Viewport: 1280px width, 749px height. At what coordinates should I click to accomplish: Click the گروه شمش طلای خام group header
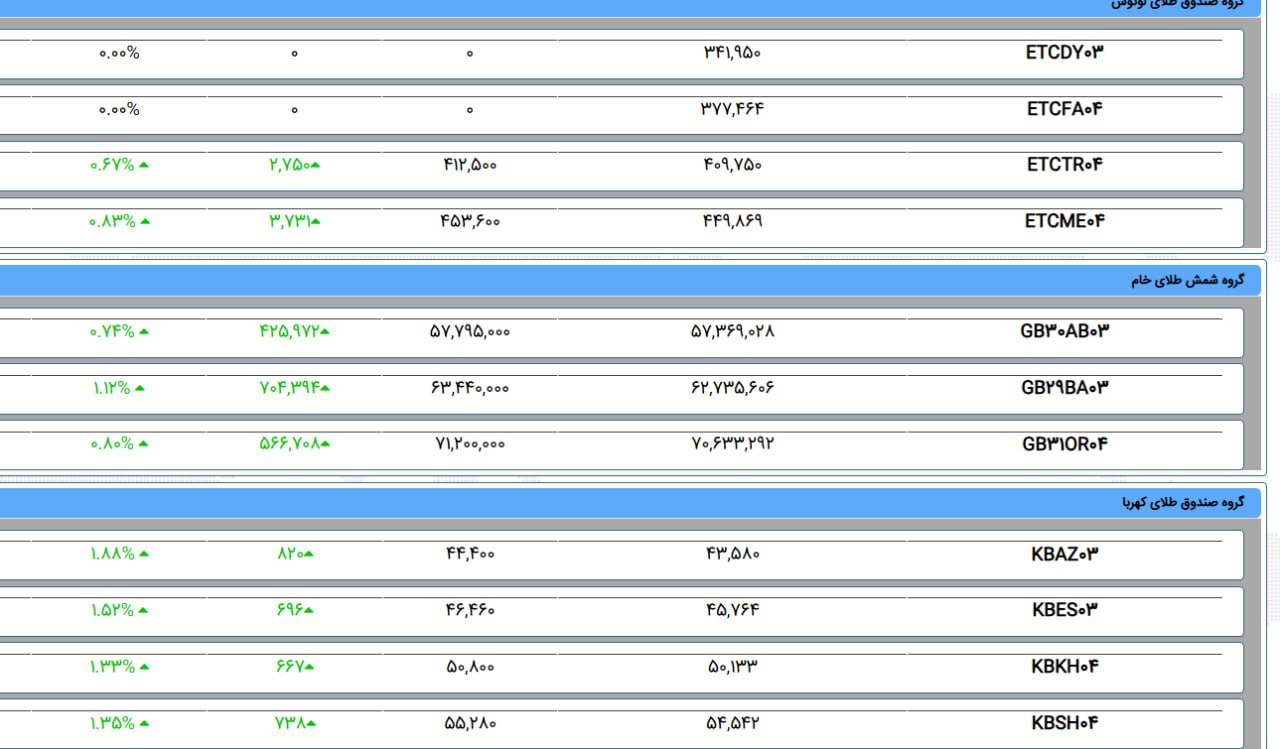[1187, 280]
